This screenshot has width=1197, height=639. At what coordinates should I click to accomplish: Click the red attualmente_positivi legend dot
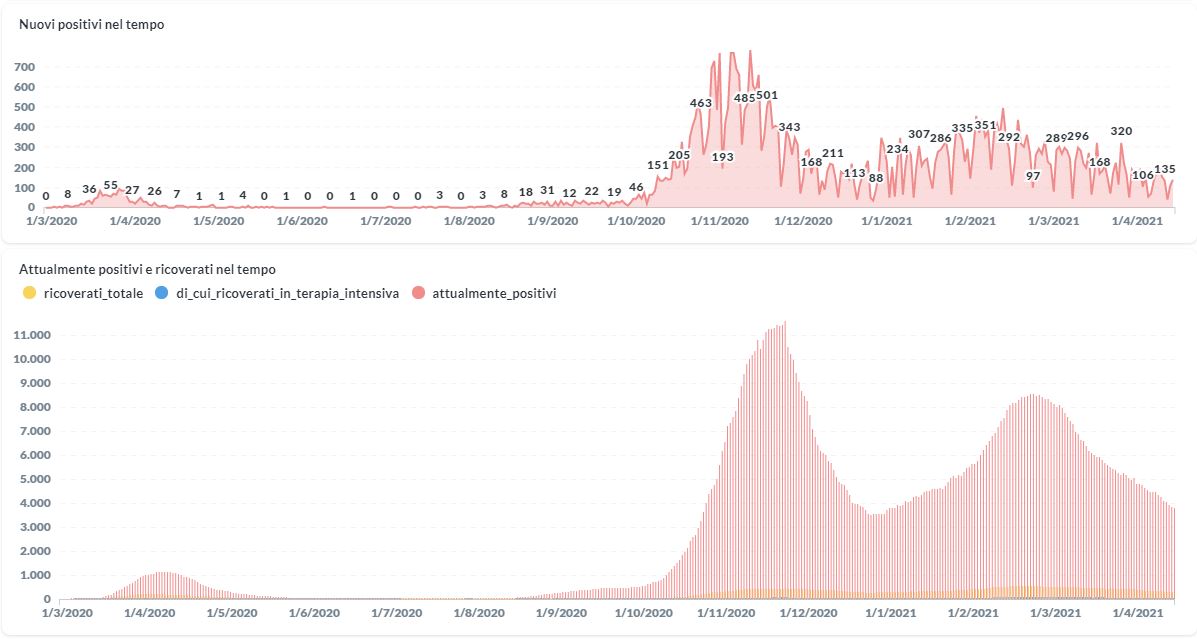[x=417, y=293]
